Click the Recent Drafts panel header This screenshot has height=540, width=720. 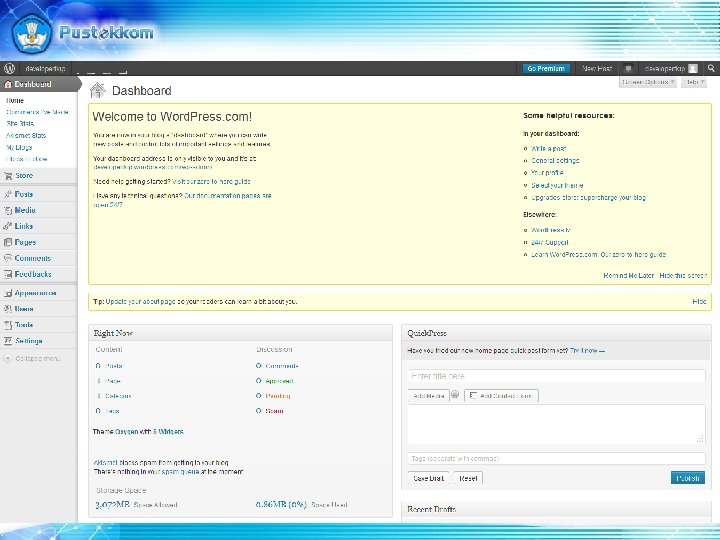pos(556,509)
